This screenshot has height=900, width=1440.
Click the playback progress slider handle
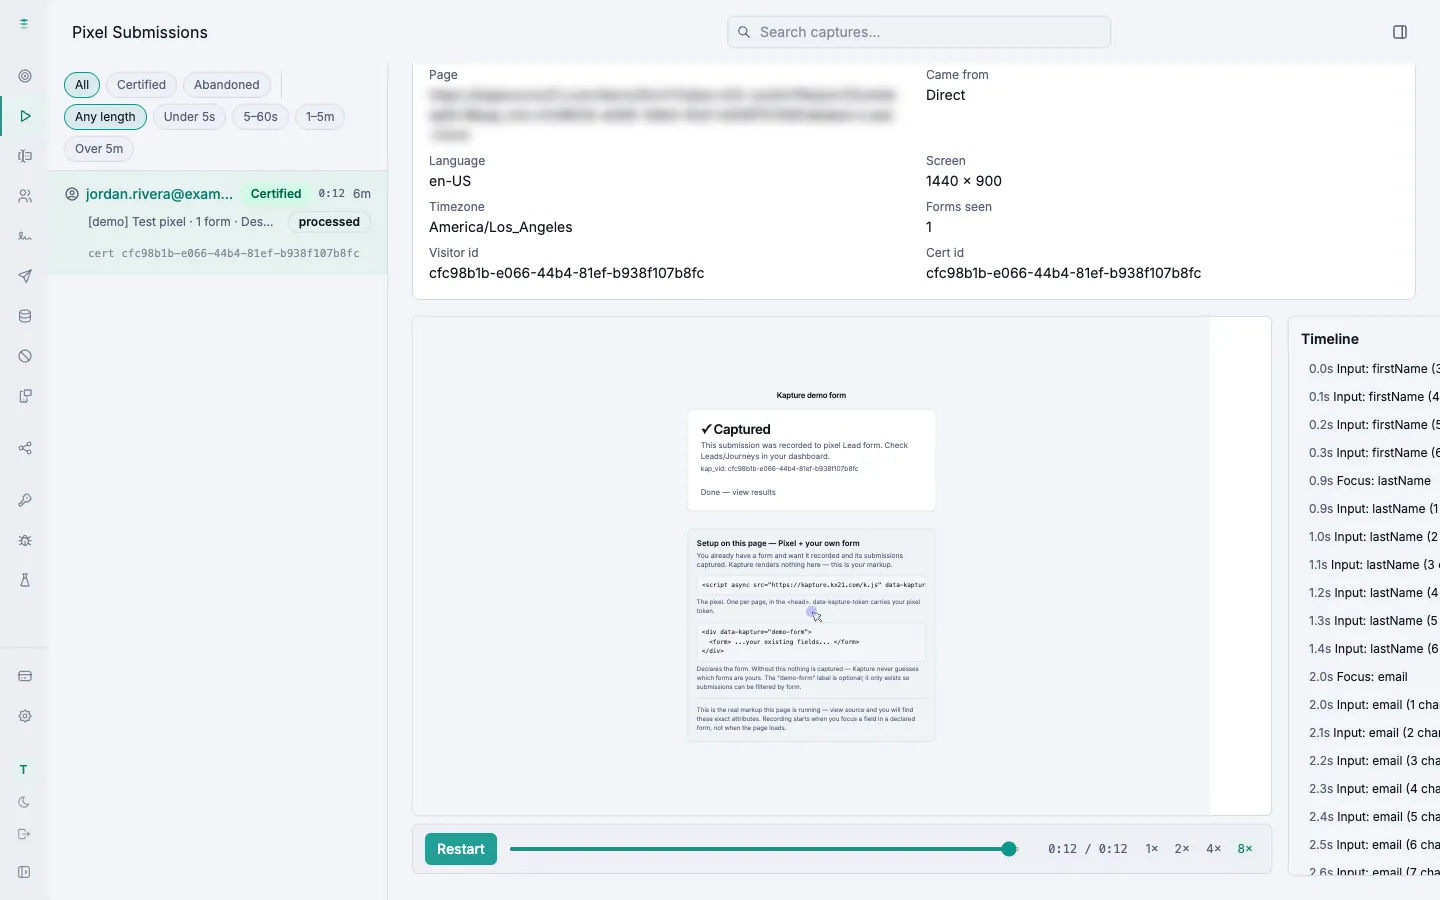click(1009, 849)
